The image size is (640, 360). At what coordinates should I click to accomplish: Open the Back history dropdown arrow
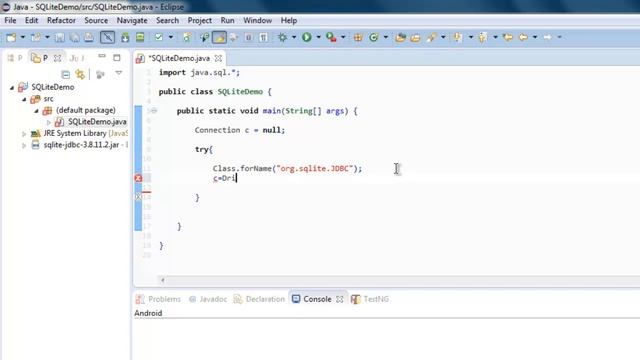tap(535, 38)
